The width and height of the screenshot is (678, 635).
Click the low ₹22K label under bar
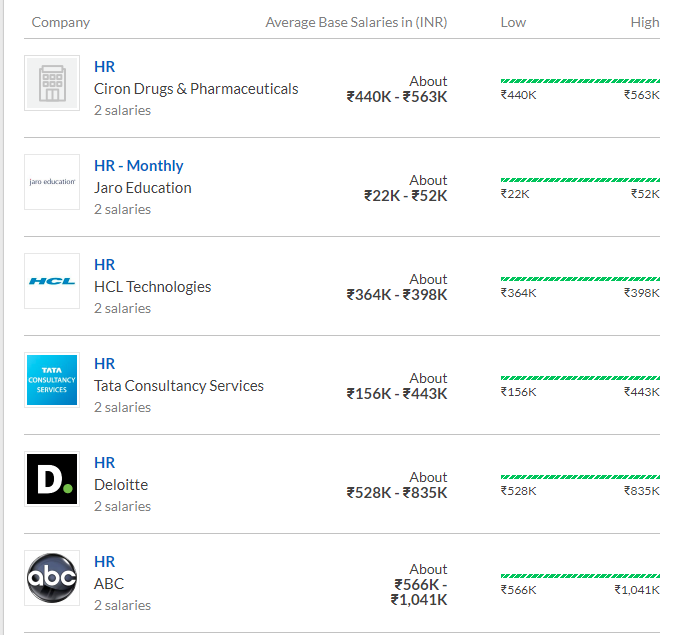click(515, 194)
